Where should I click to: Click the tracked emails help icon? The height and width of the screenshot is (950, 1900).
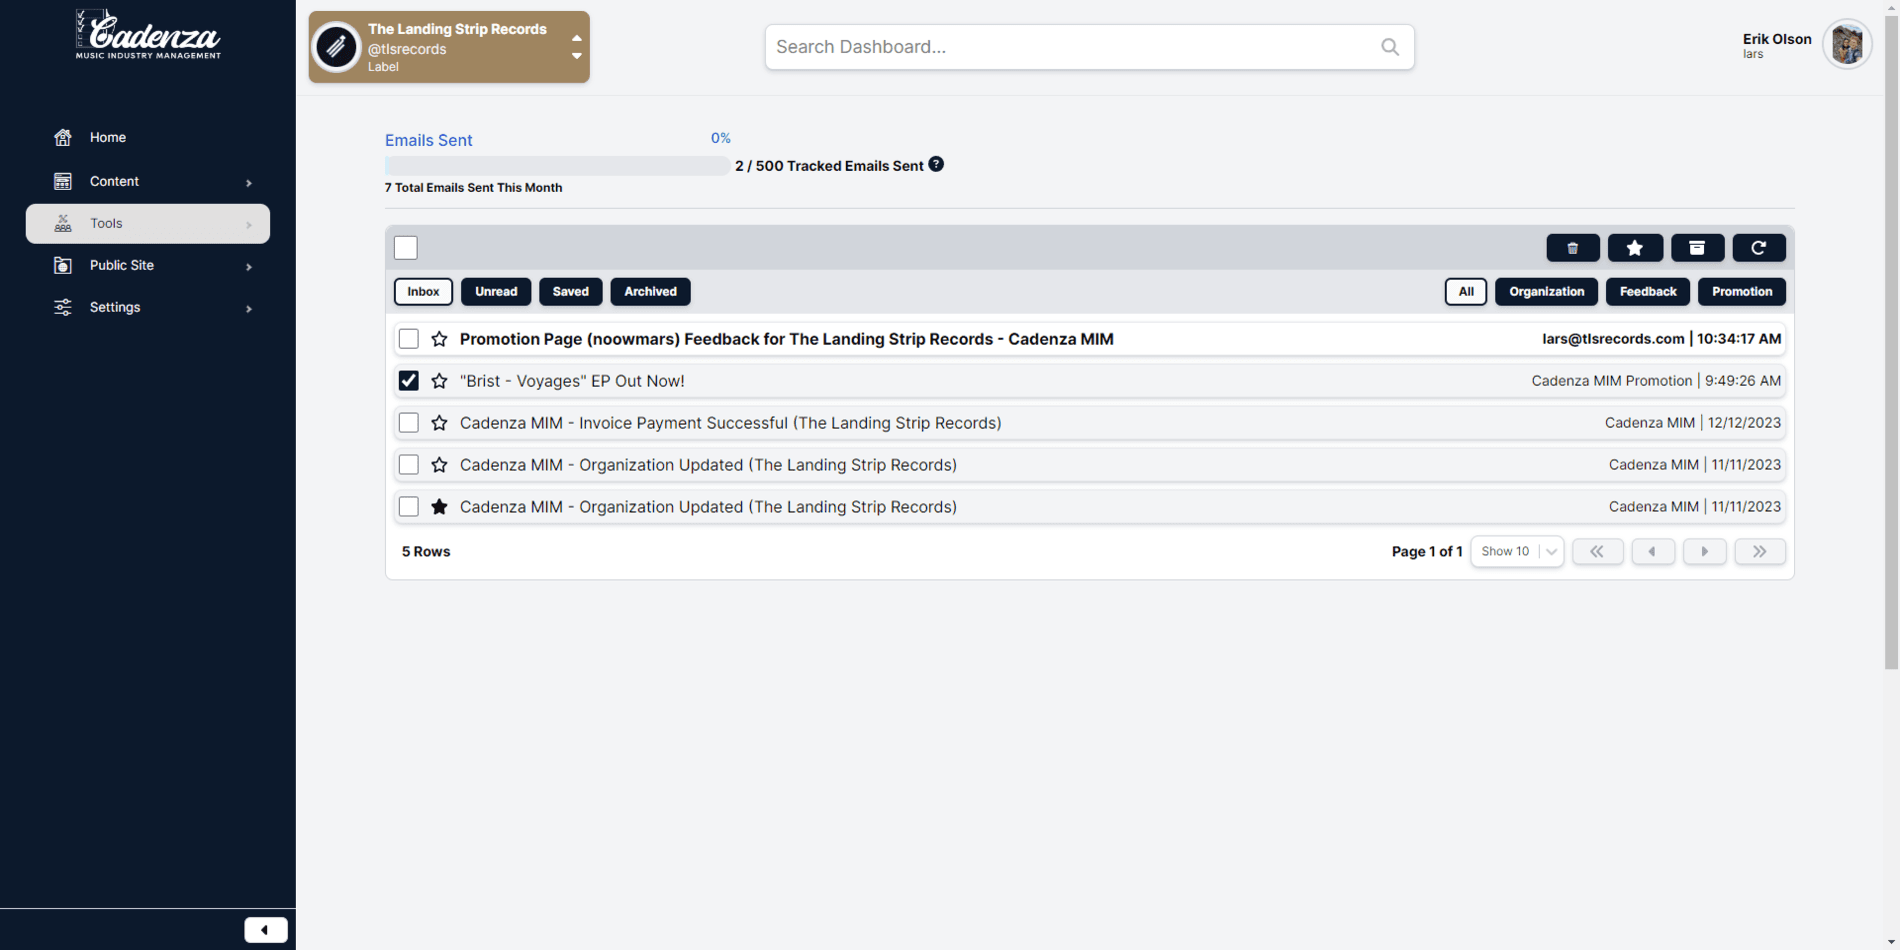coord(936,164)
